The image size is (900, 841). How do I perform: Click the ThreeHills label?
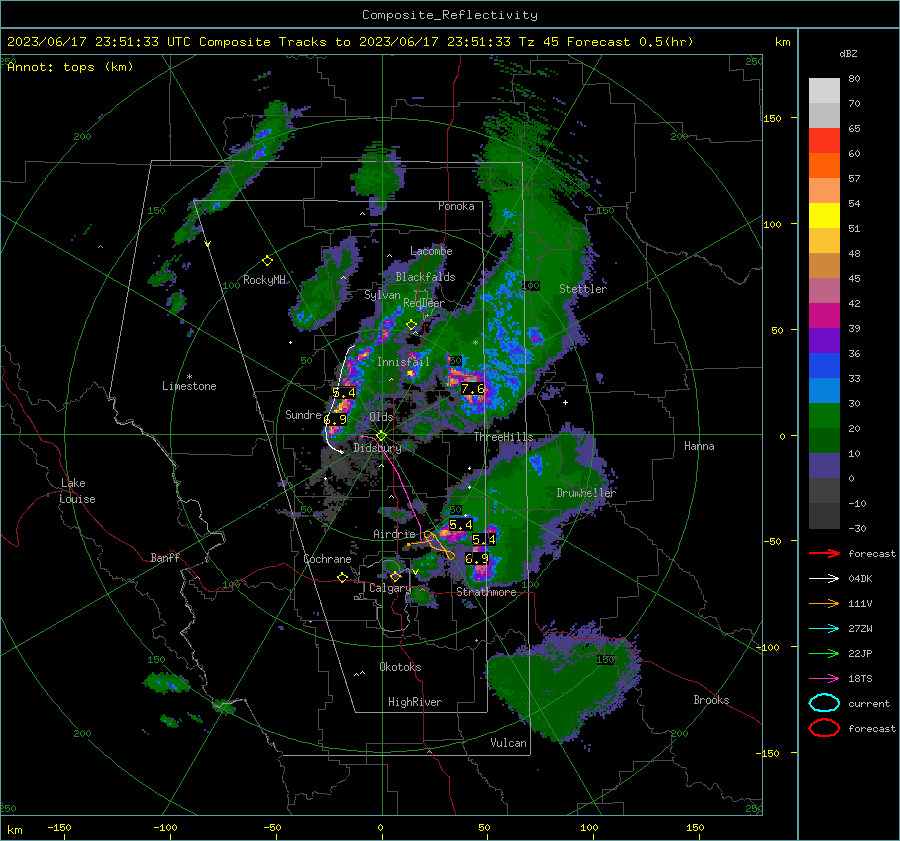503,437
